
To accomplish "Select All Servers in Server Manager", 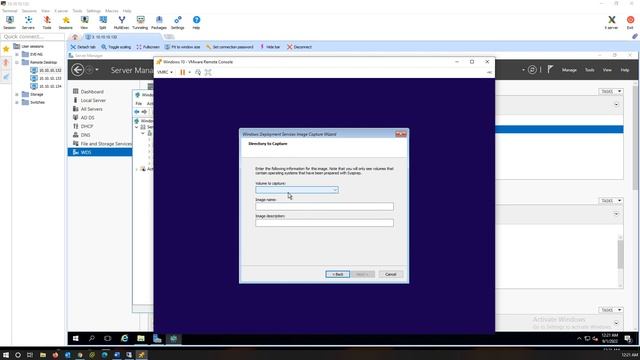I will coord(91,109).
